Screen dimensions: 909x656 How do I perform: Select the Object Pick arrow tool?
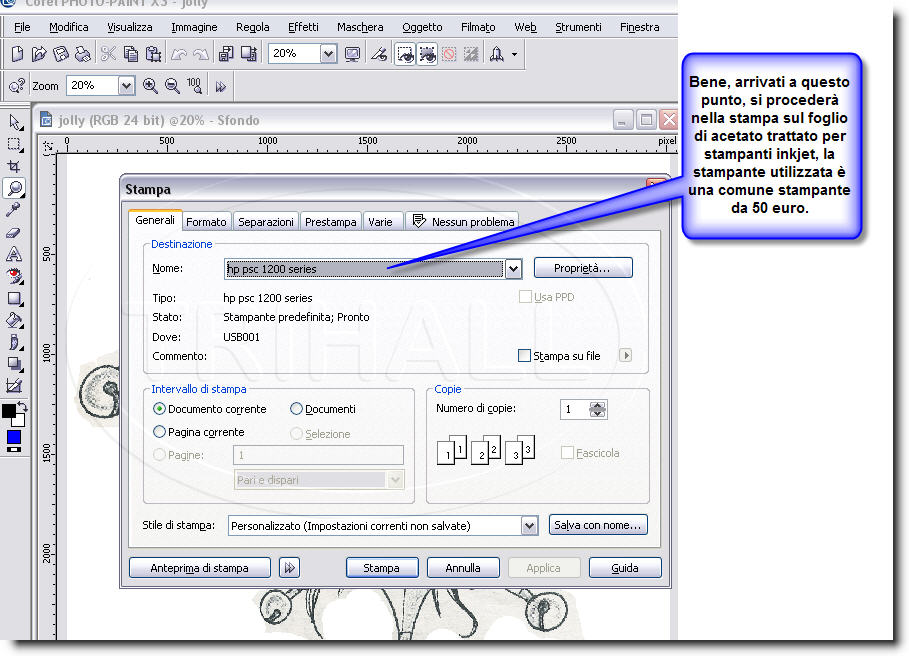point(14,122)
